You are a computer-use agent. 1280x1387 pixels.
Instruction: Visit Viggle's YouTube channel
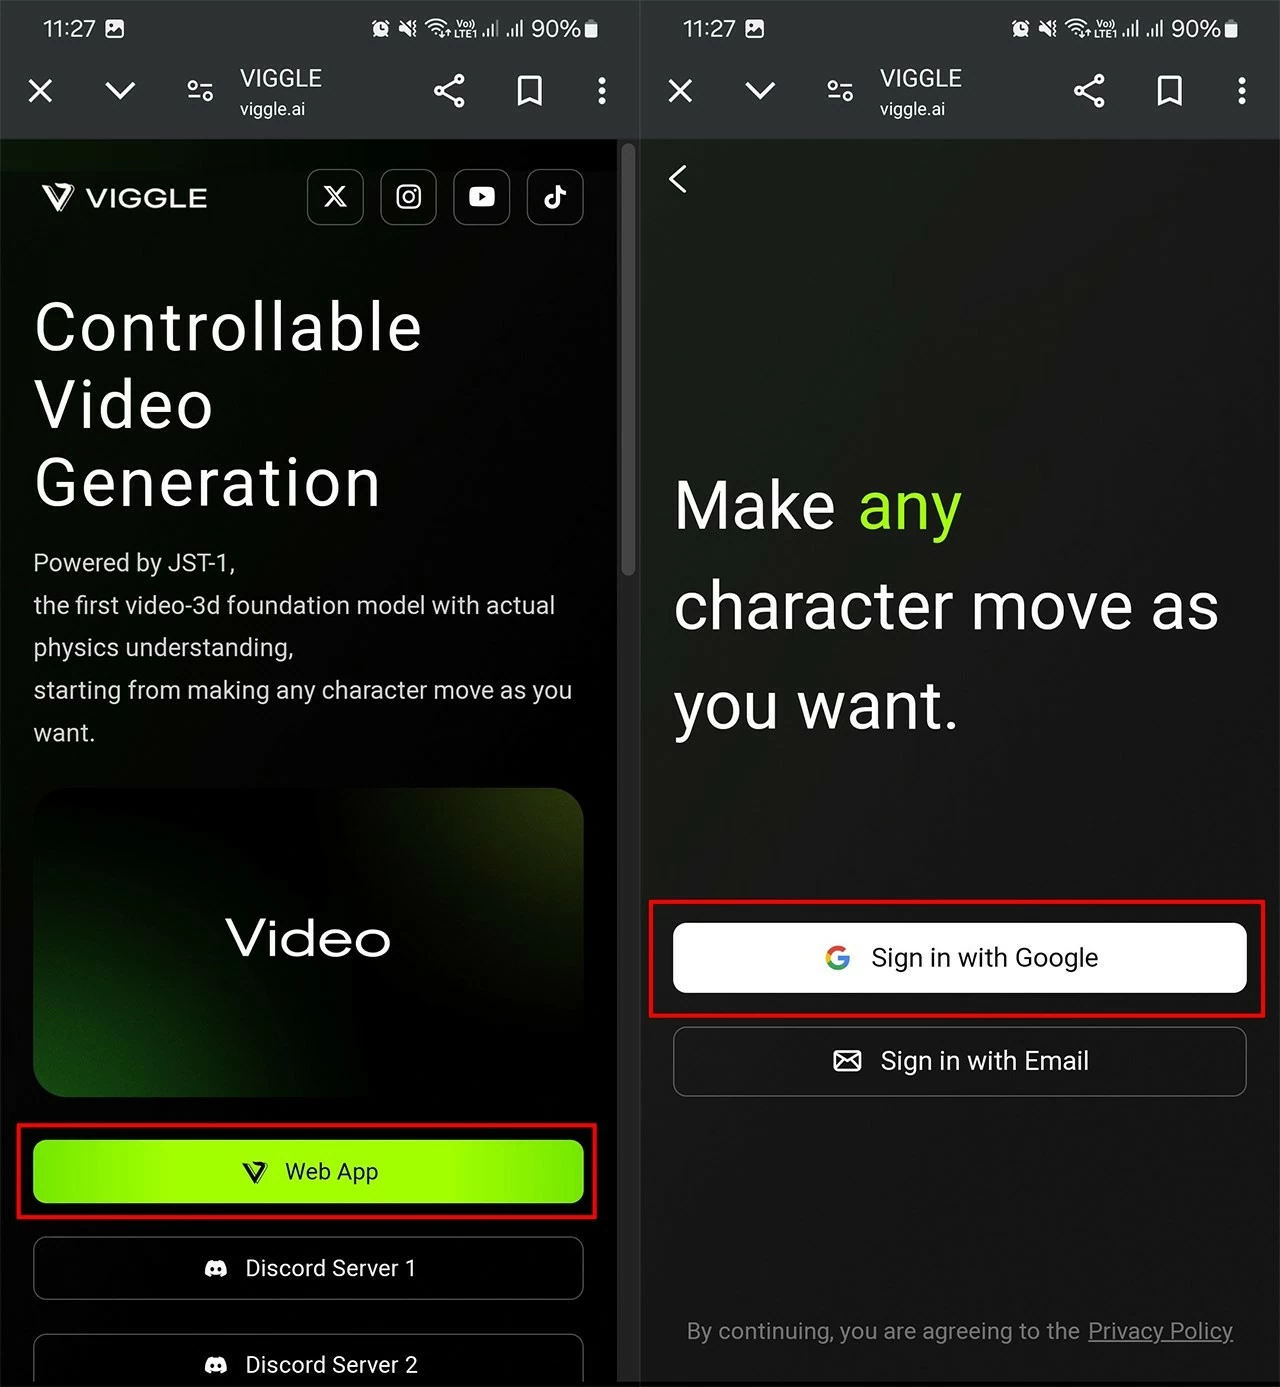click(481, 197)
